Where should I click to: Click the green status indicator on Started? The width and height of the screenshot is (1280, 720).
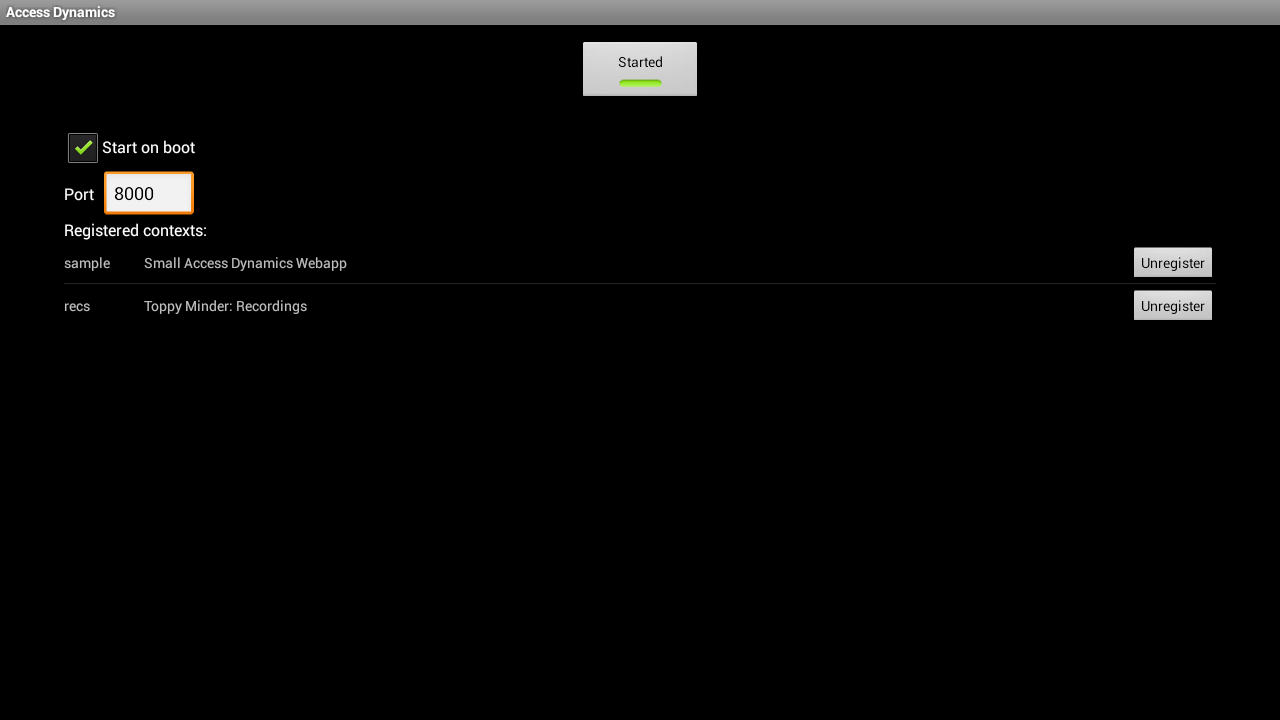click(x=640, y=83)
